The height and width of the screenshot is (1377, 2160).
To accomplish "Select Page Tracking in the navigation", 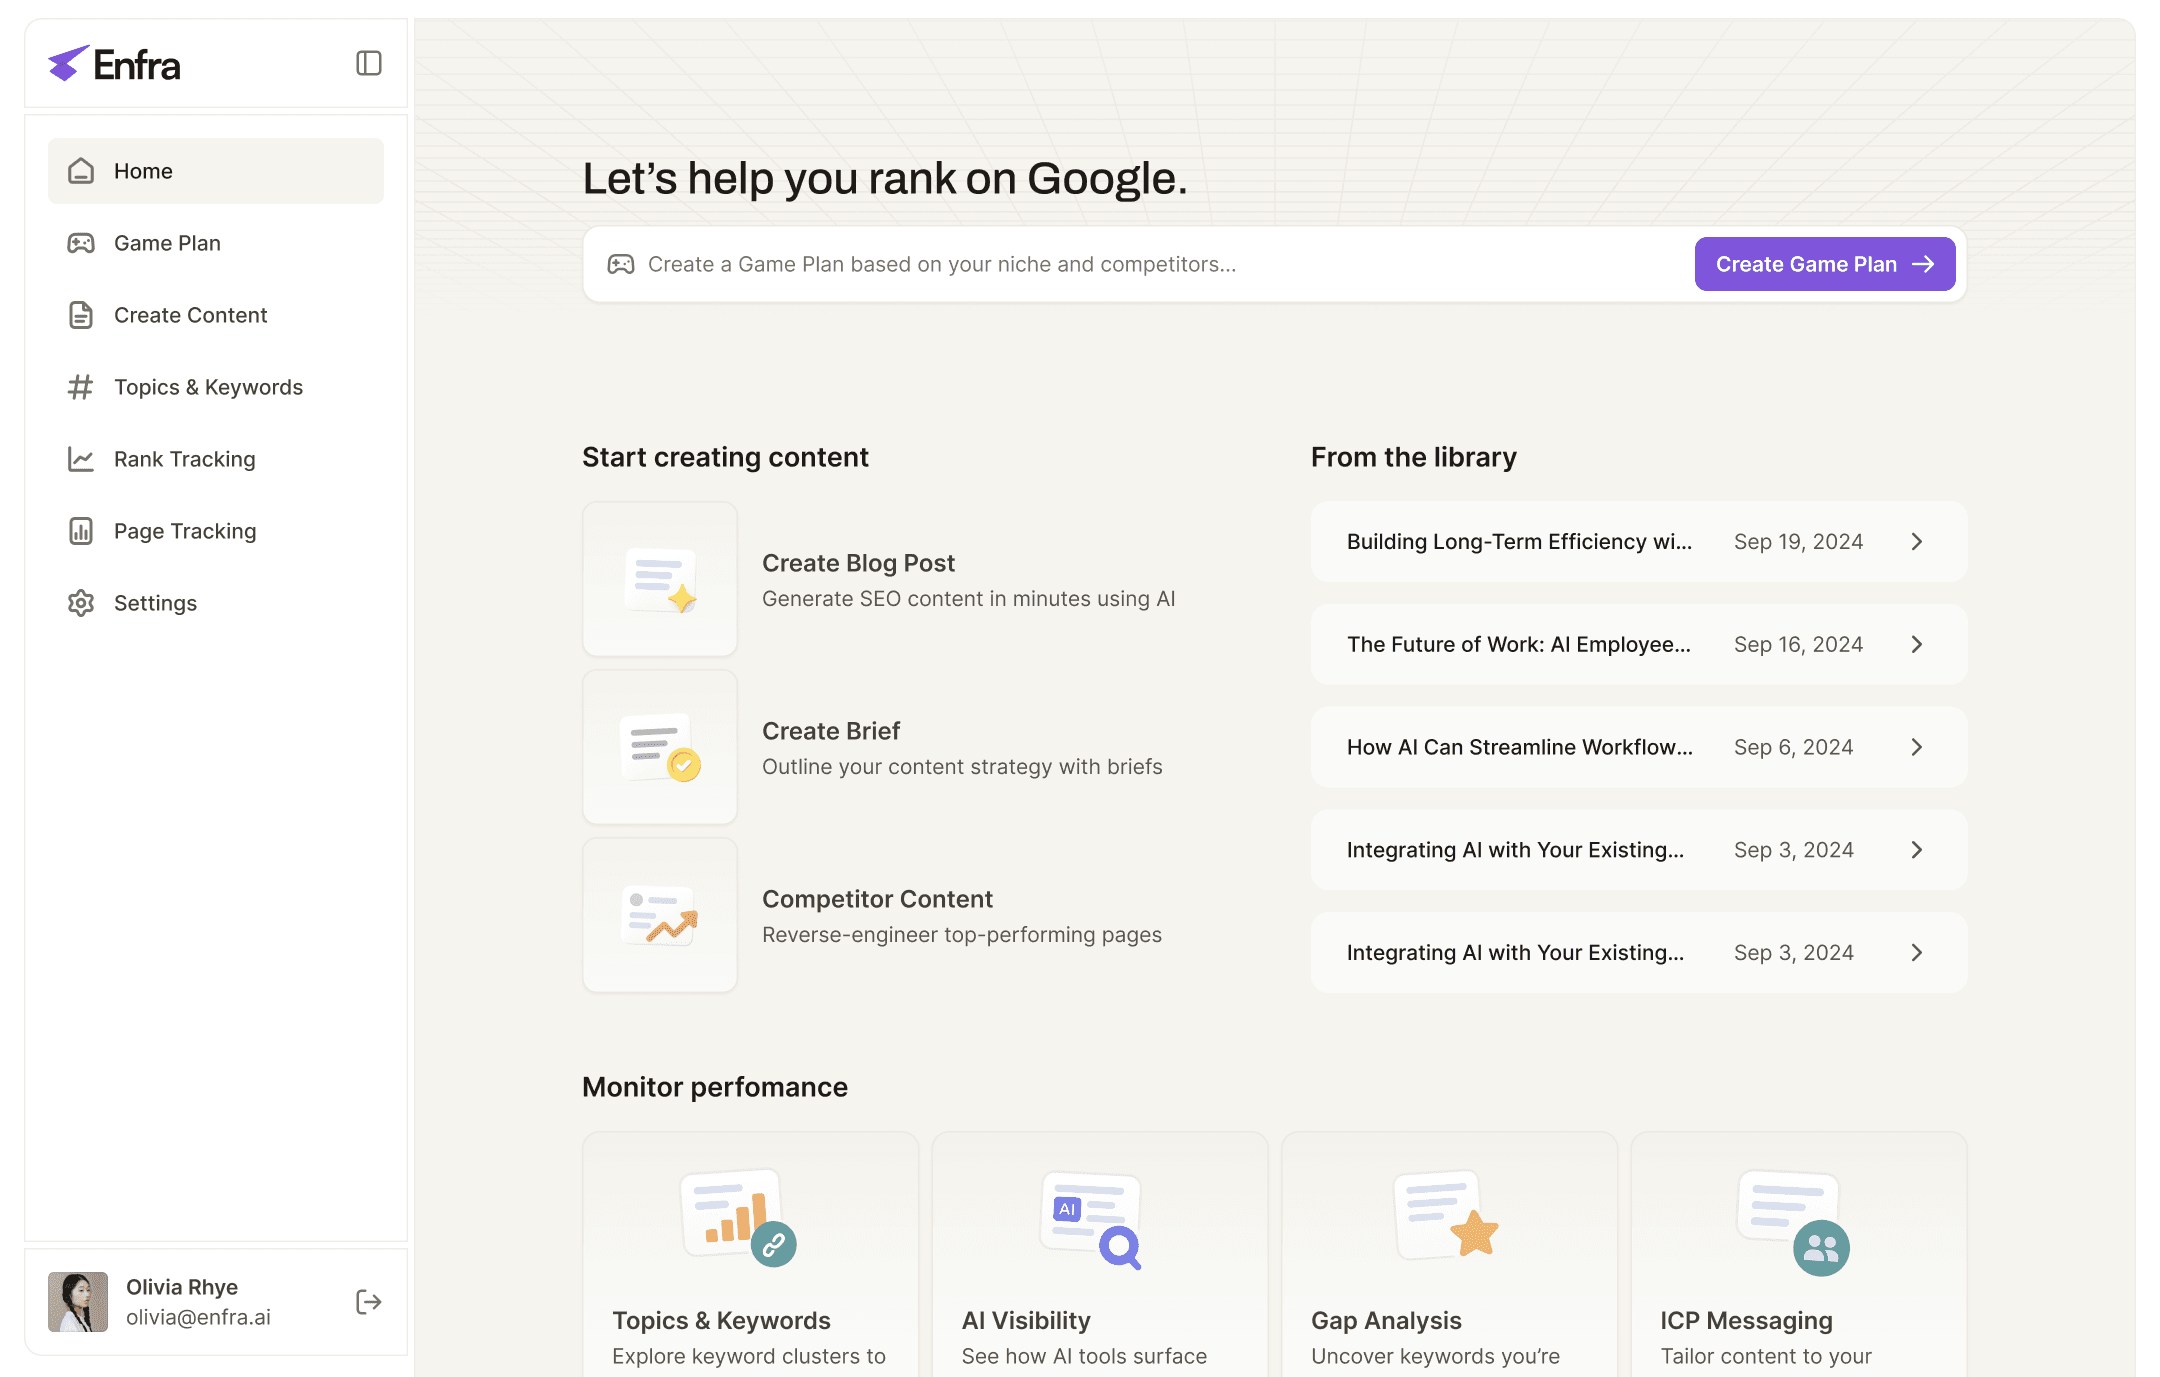I will pyautogui.click(x=185, y=531).
